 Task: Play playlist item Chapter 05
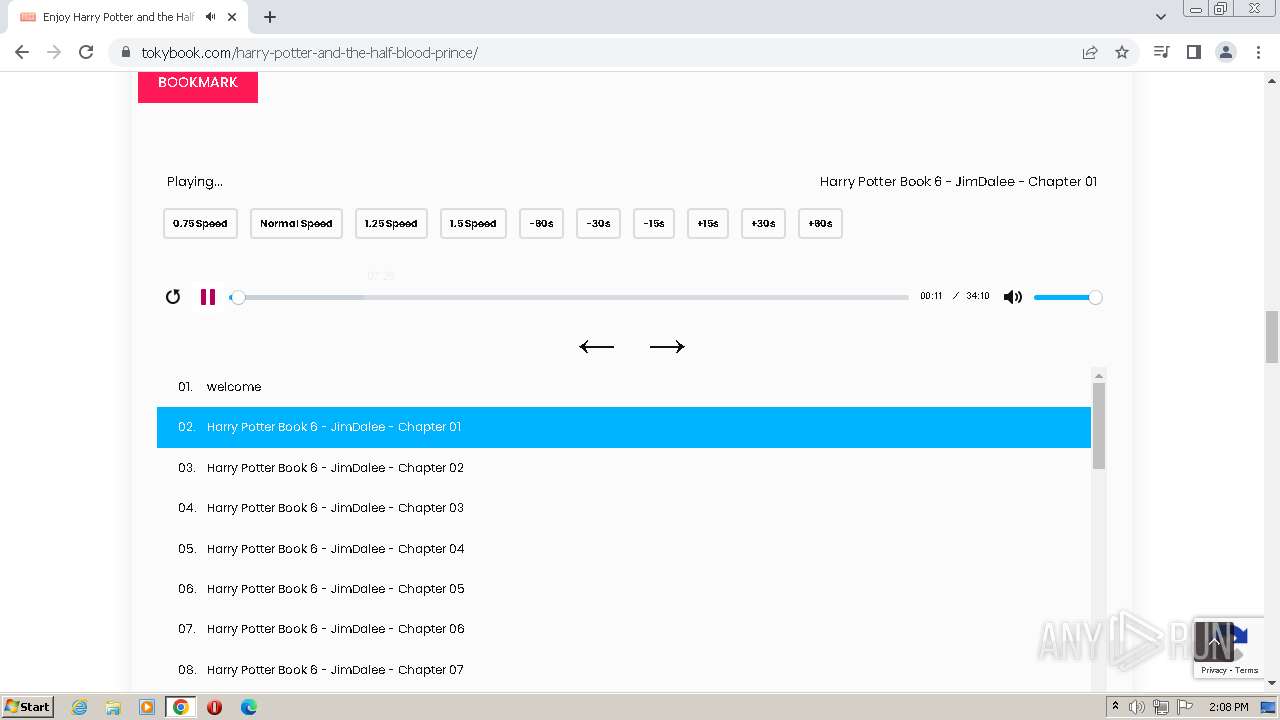coord(624,589)
